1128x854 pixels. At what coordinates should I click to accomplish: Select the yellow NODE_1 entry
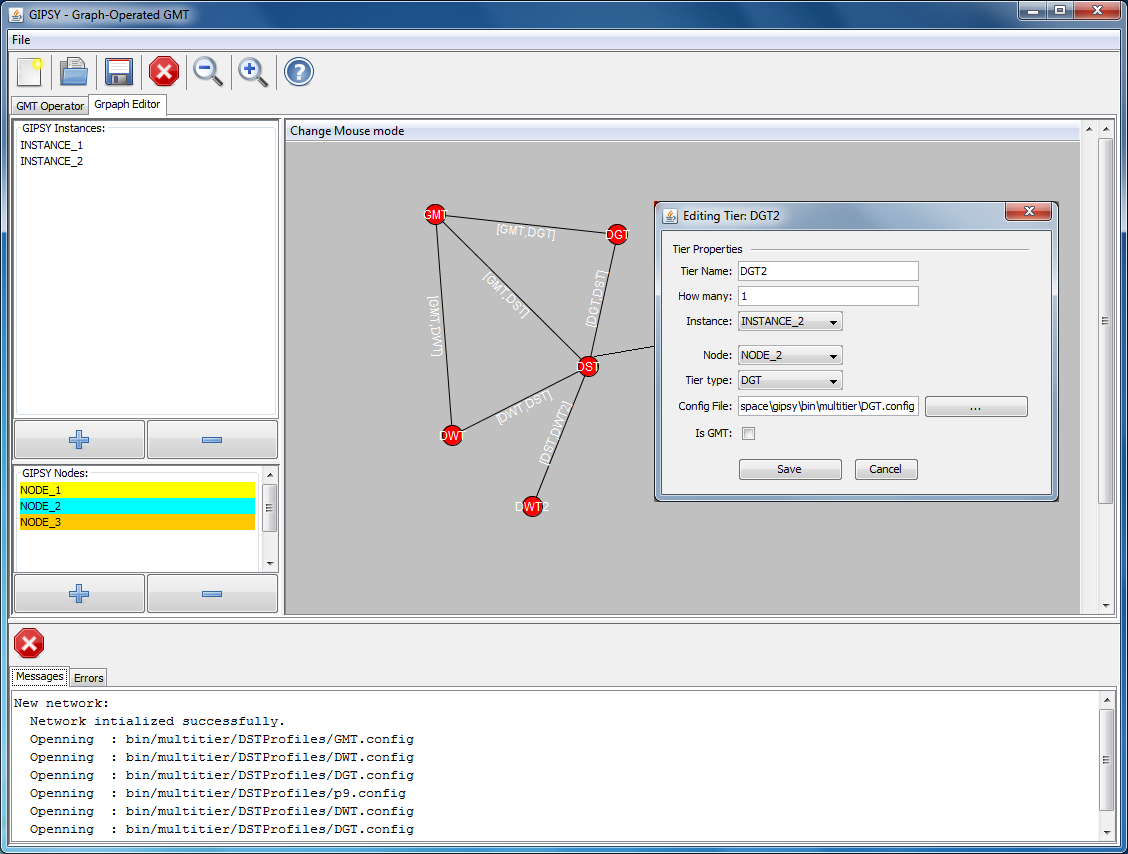(x=137, y=490)
